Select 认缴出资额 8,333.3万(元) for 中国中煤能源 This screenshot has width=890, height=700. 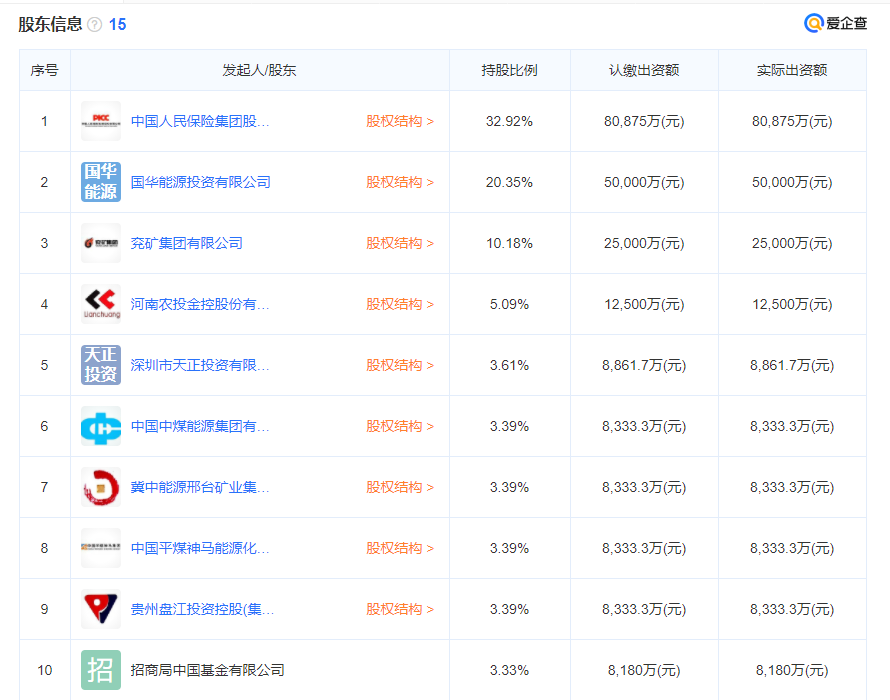click(x=644, y=426)
